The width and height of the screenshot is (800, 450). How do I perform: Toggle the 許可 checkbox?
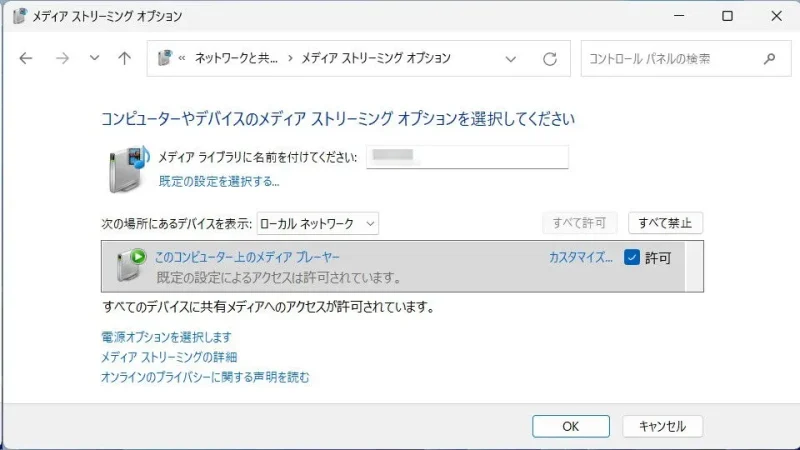(632, 258)
